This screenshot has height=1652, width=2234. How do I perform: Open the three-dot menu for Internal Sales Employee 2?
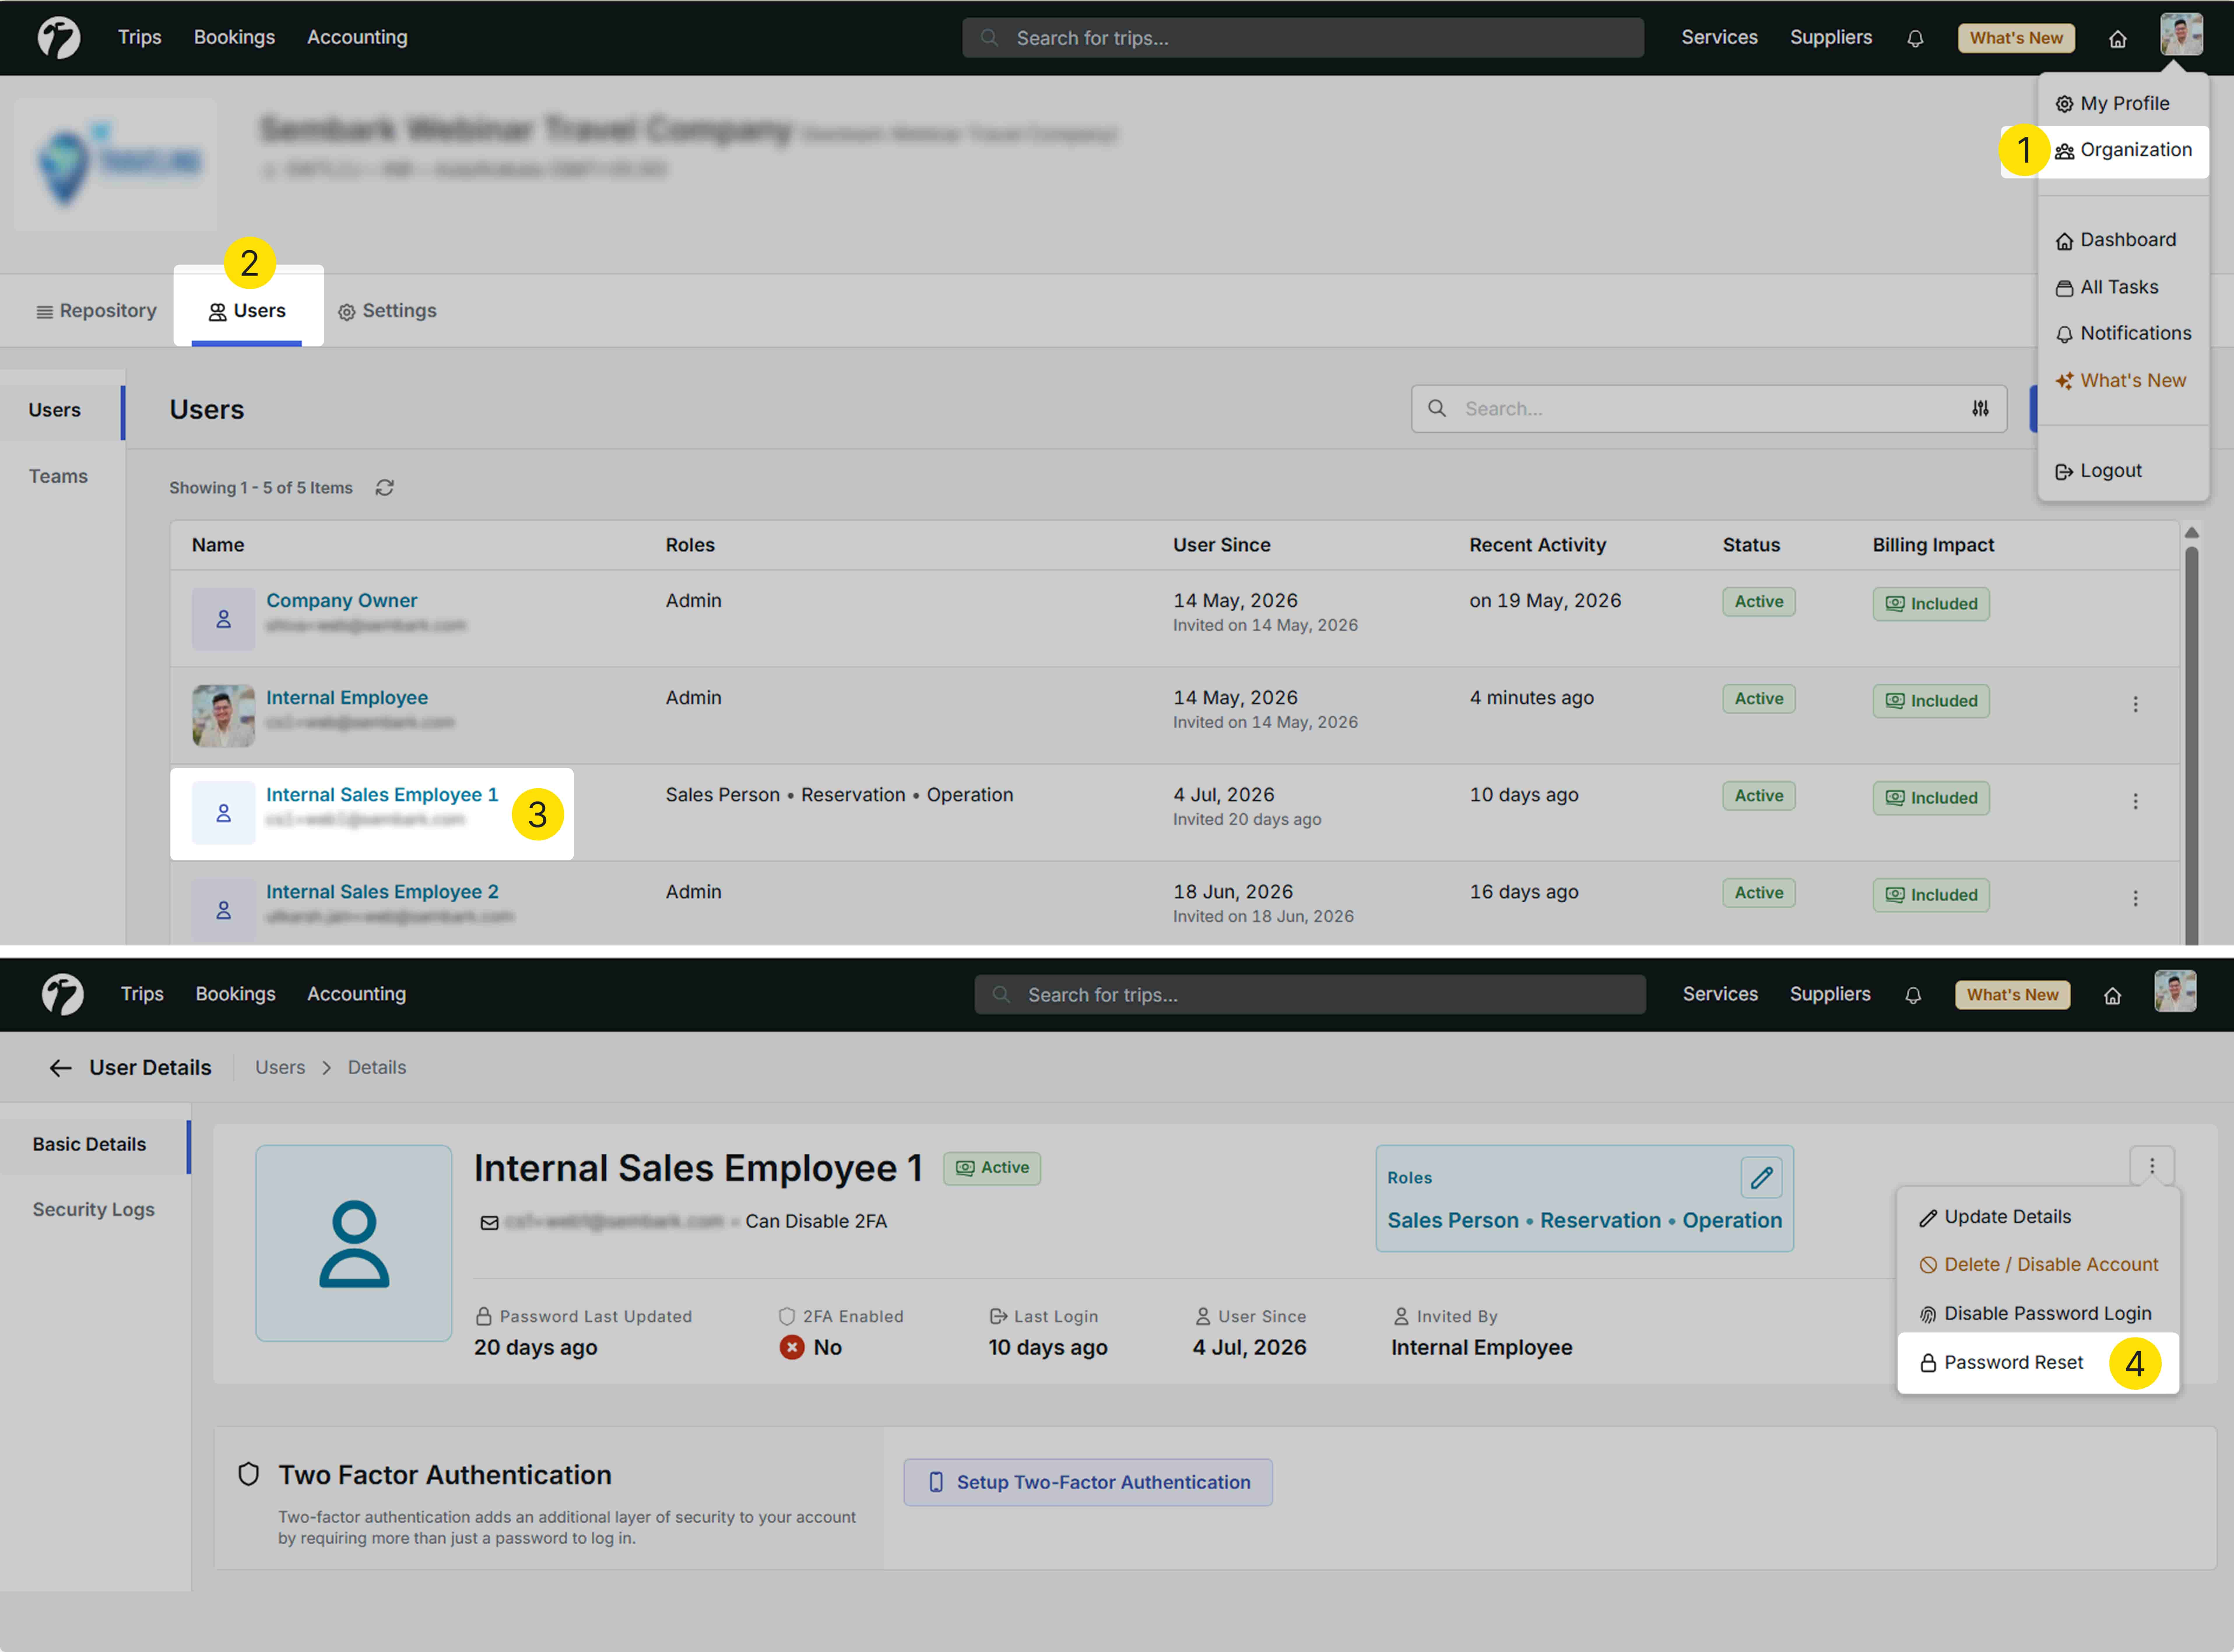coord(2135,898)
